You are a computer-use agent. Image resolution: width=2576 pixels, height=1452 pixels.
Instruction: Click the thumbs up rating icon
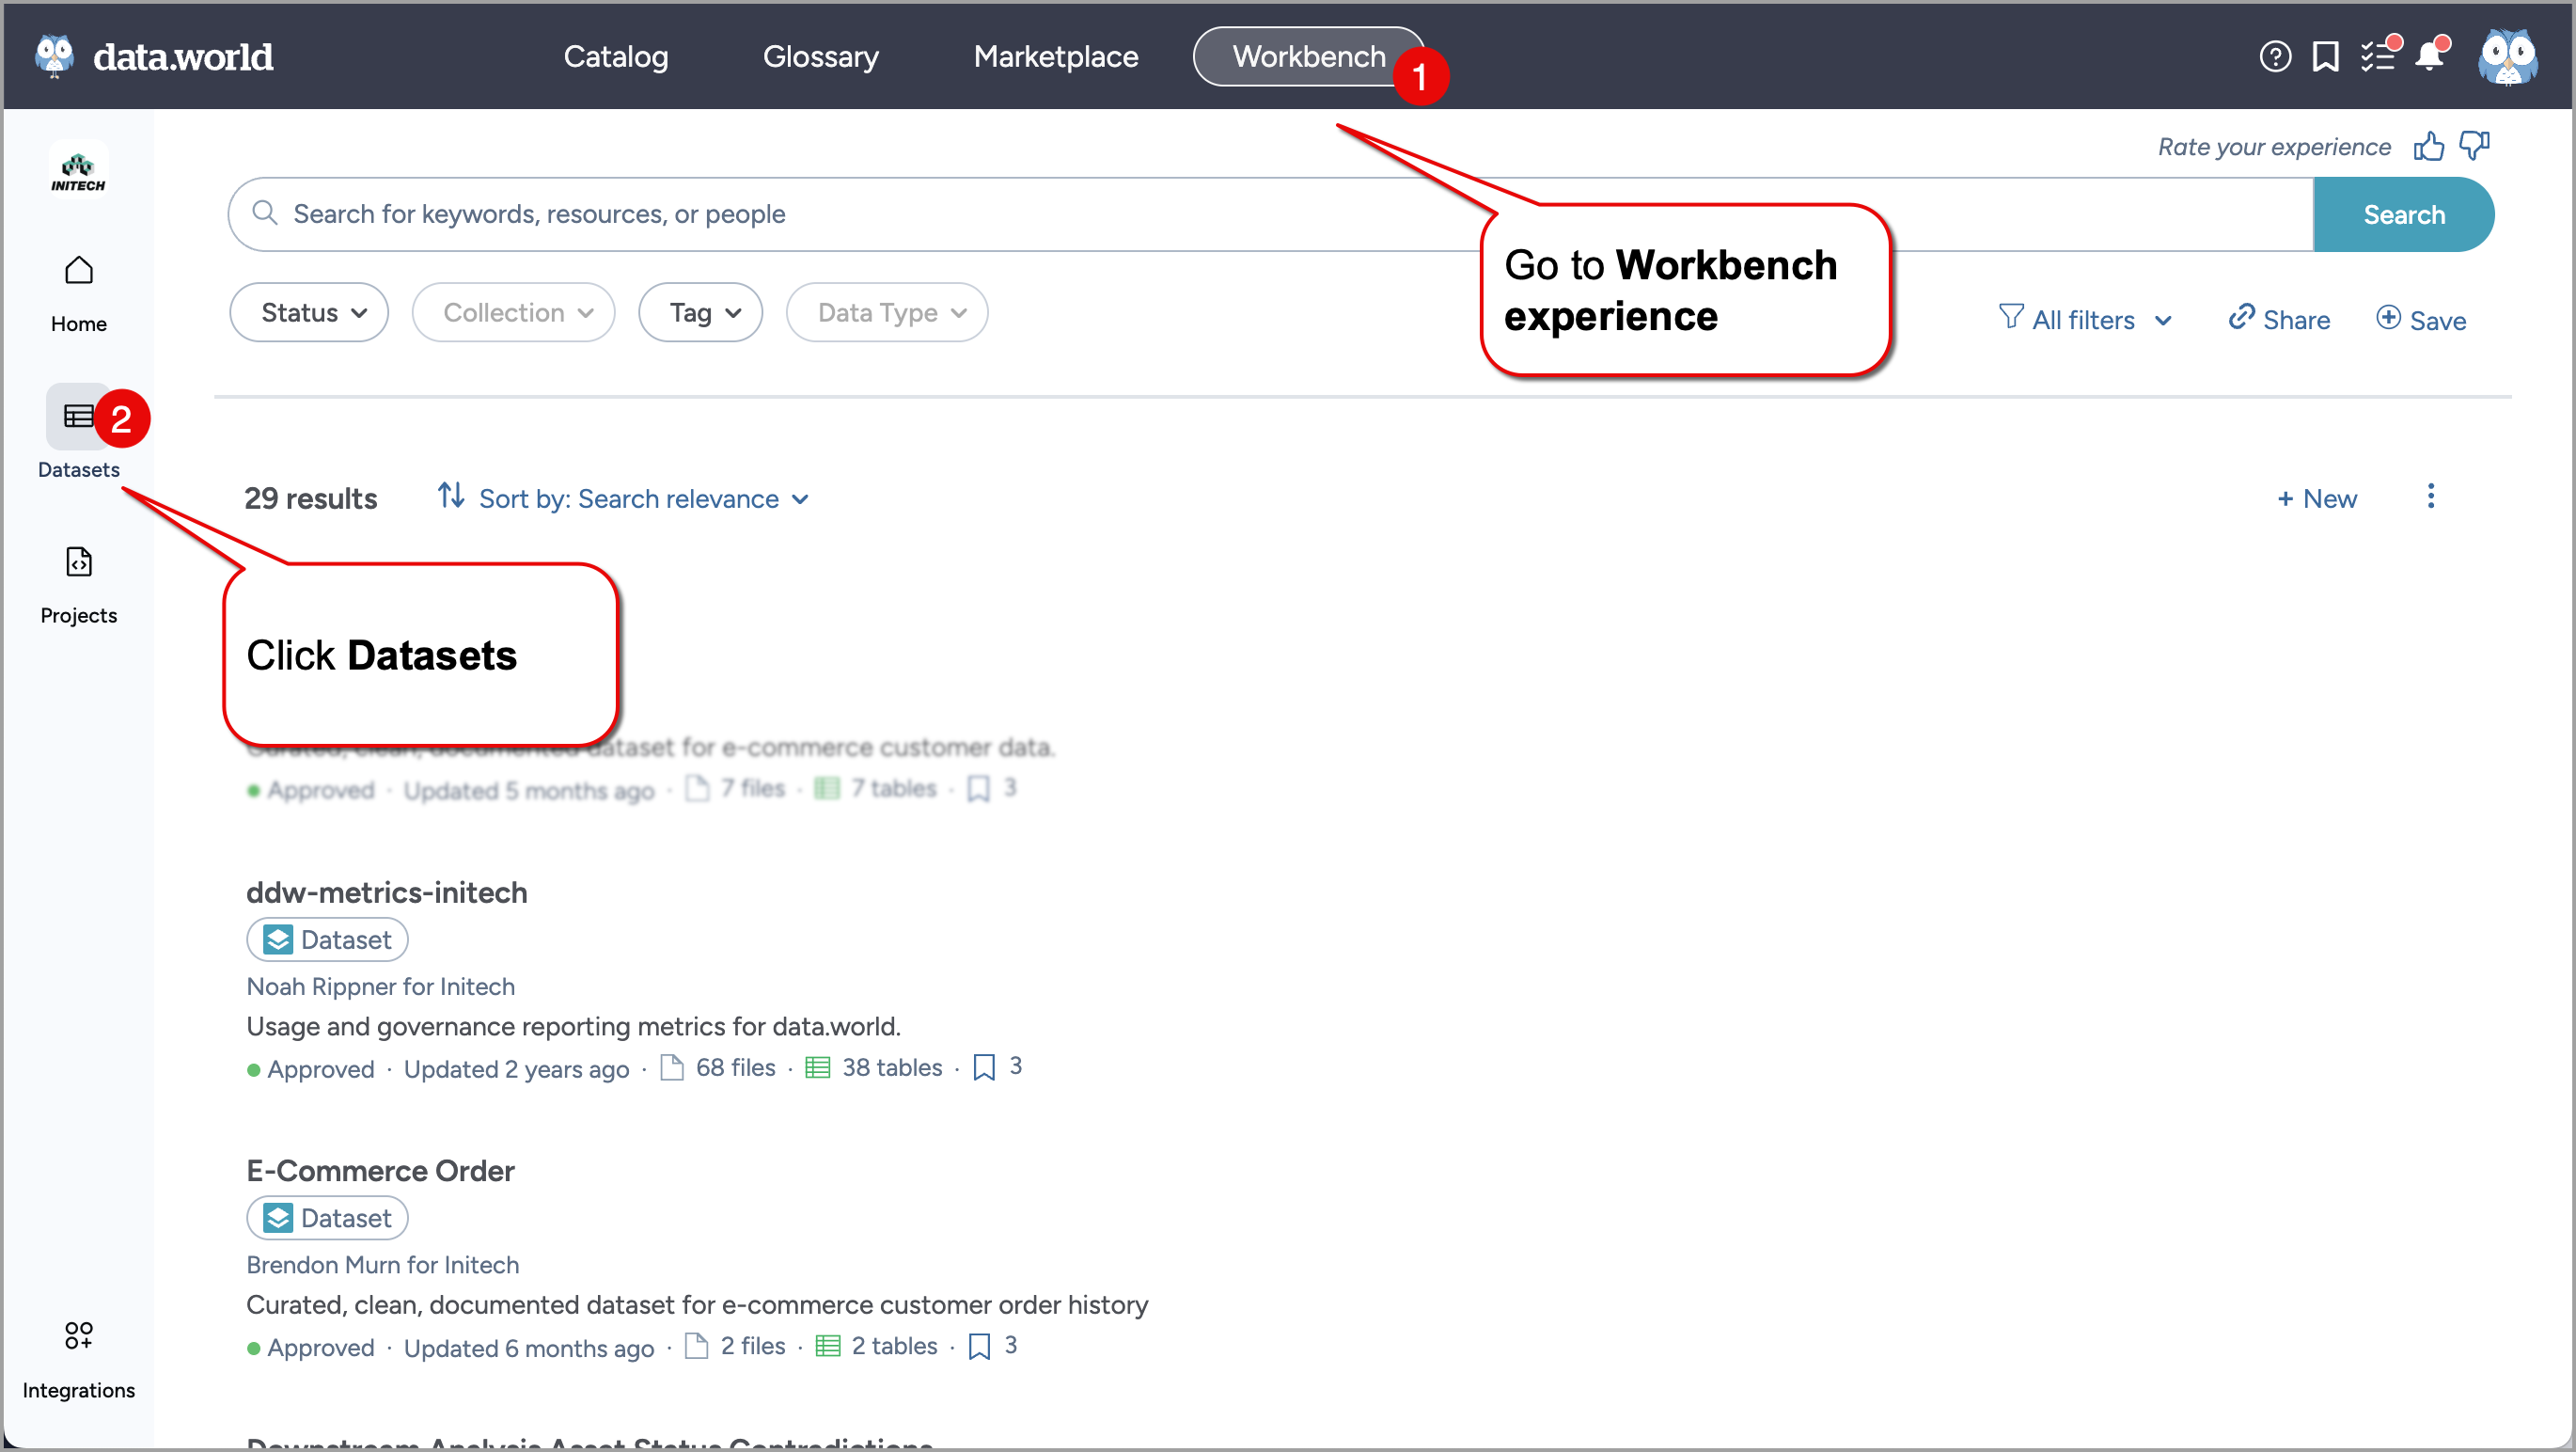click(2428, 147)
